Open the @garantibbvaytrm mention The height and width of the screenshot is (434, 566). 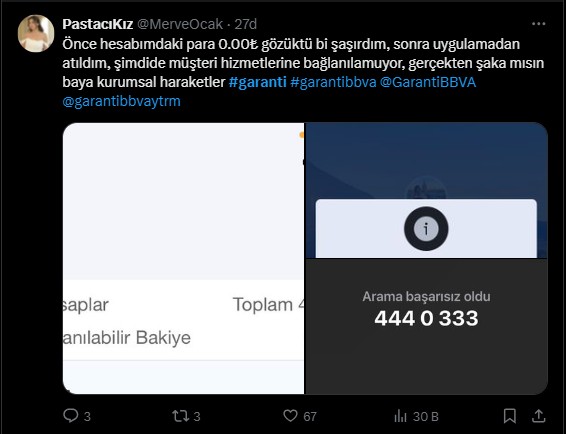point(121,101)
